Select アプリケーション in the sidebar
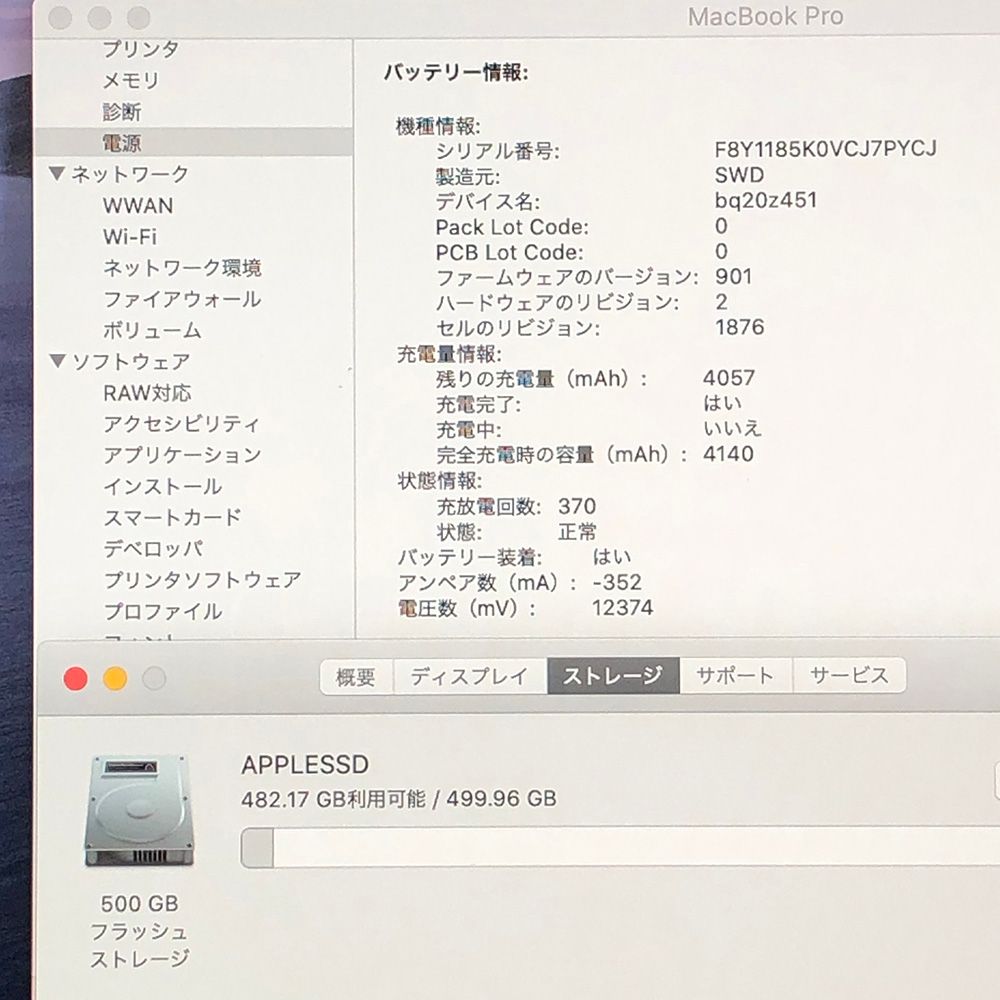Viewport: 1000px width, 1000px height. tap(182, 455)
